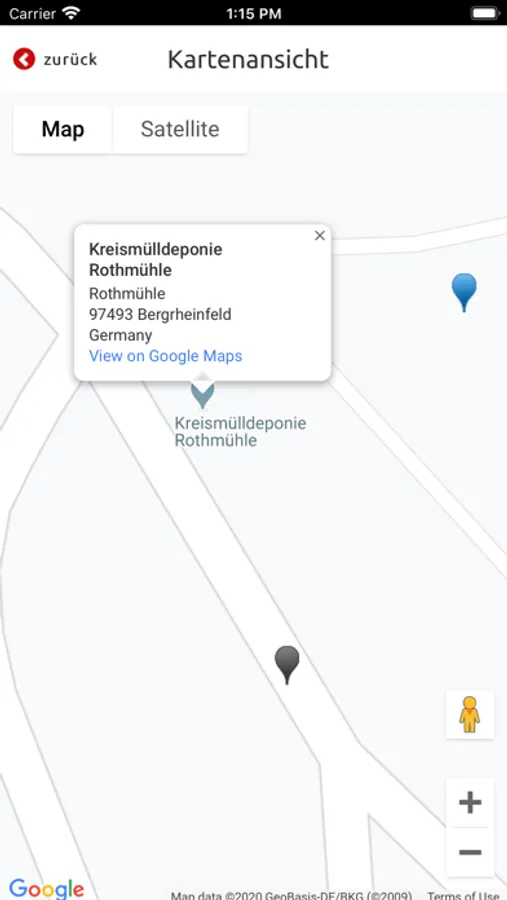Tap the blue map marker pin
The width and height of the screenshot is (507, 900).
[x=464, y=292]
